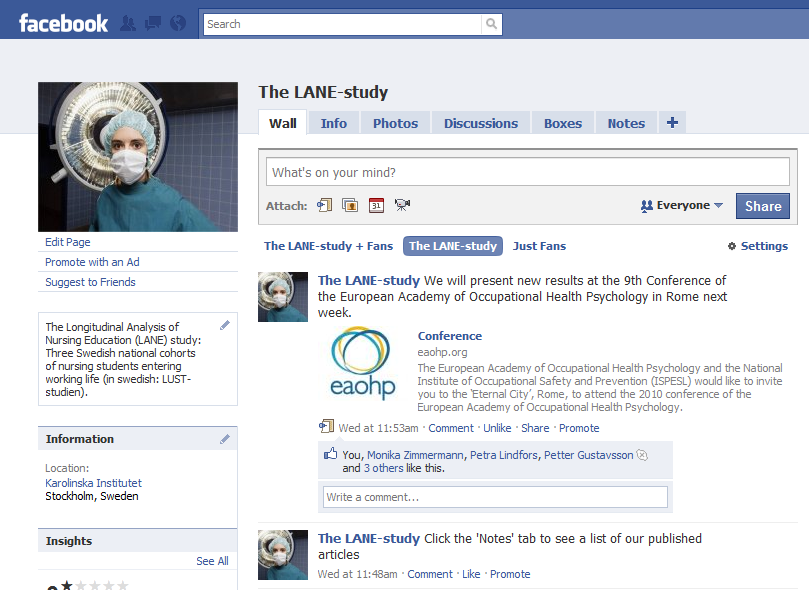Click the Write a comment field
This screenshot has width=809, height=590.
[495, 497]
